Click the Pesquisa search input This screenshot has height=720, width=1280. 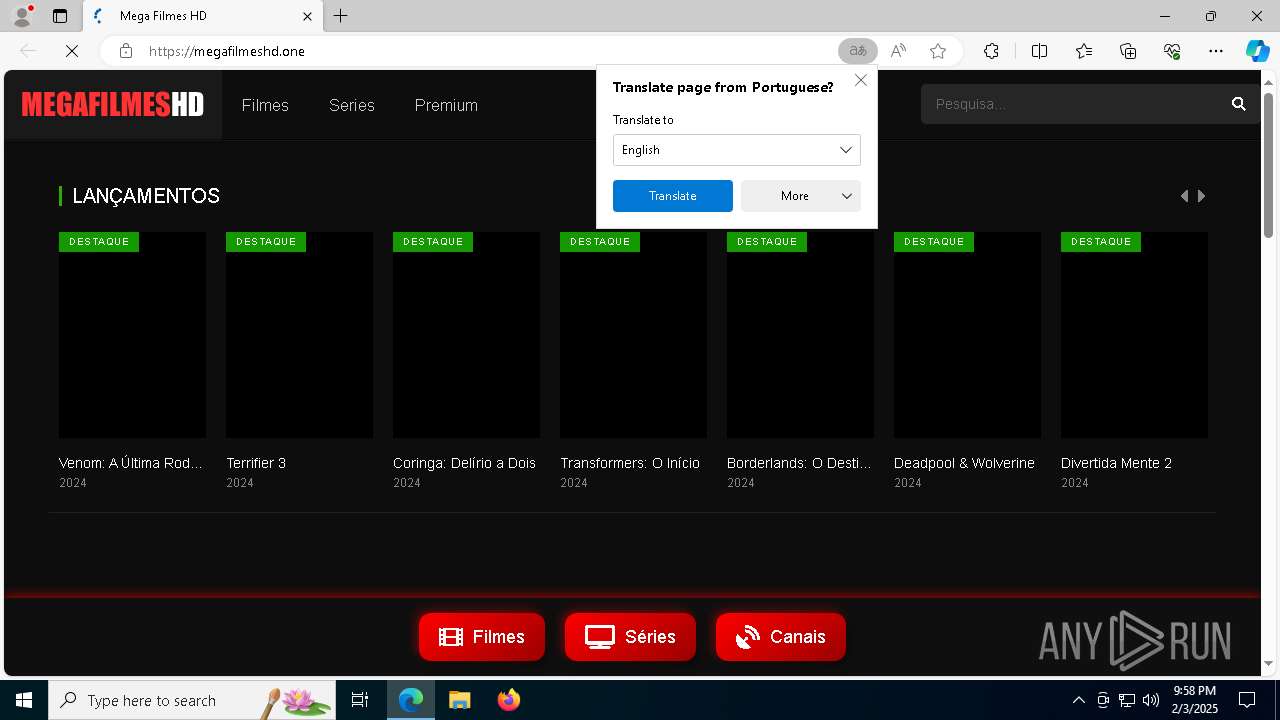click(1072, 104)
